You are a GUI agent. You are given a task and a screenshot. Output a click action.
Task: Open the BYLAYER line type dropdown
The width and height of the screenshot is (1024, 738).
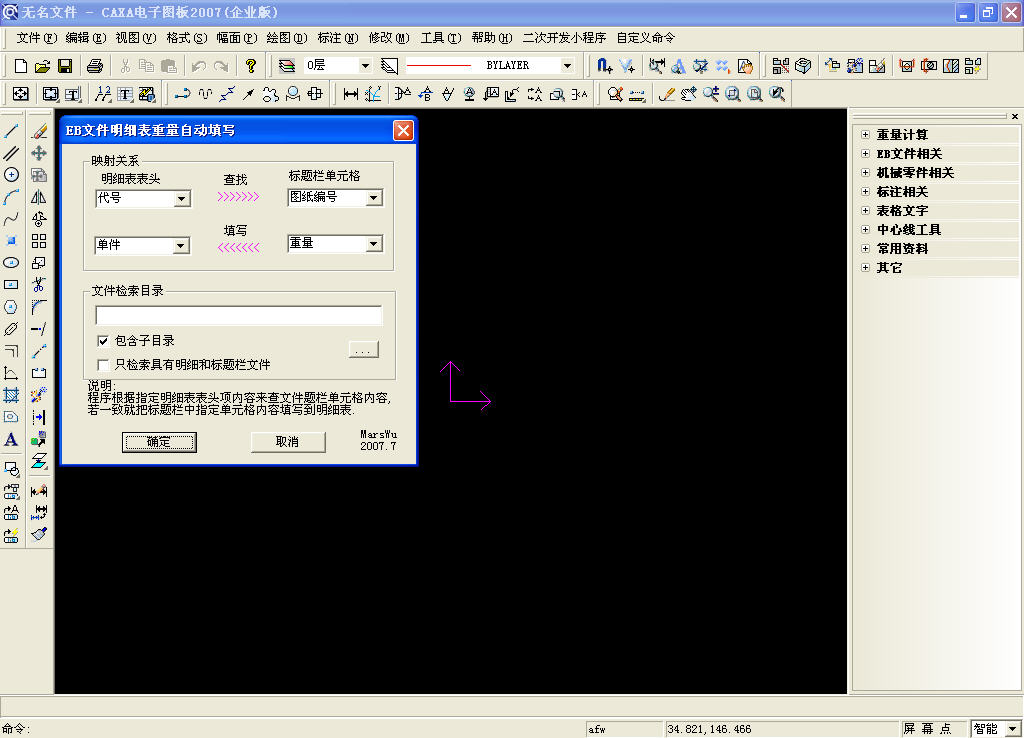click(567, 65)
